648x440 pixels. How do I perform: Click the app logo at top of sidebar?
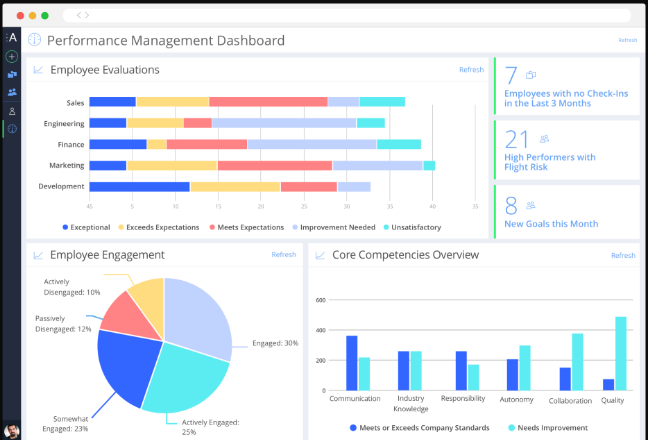pyautogui.click(x=12, y=39)
